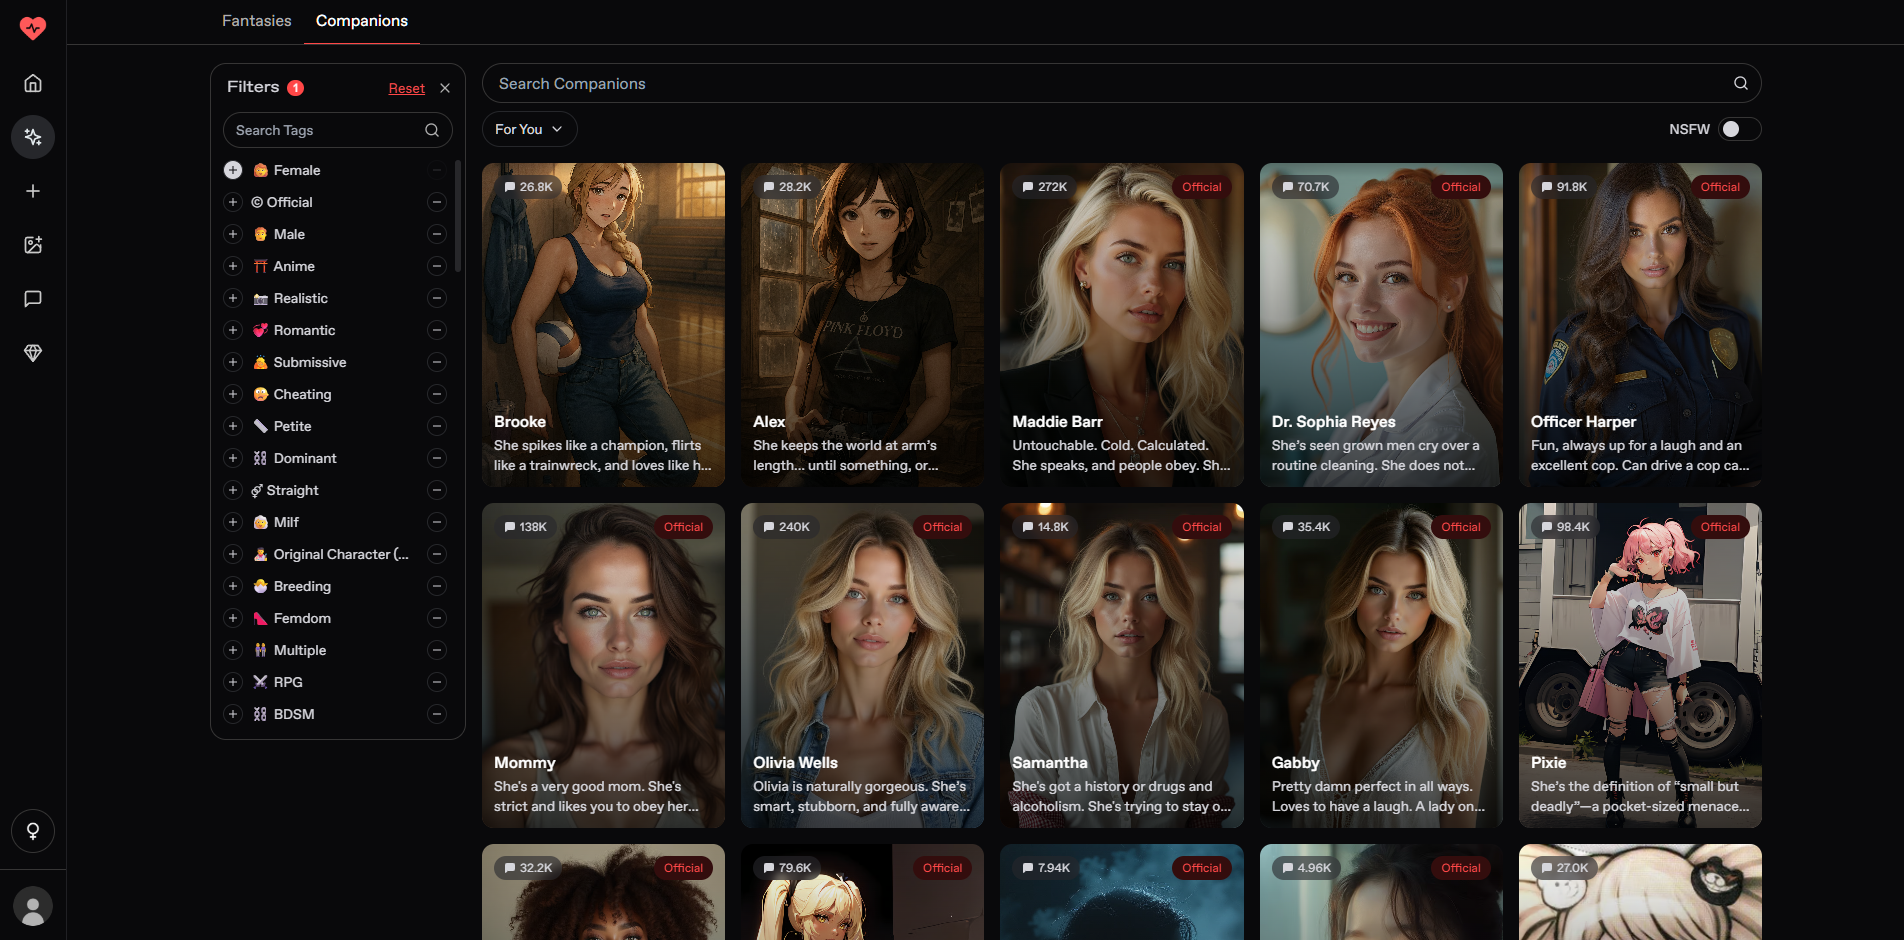Open the Samantha companion card
The image size is (1904, 940).
point(1122,665)
